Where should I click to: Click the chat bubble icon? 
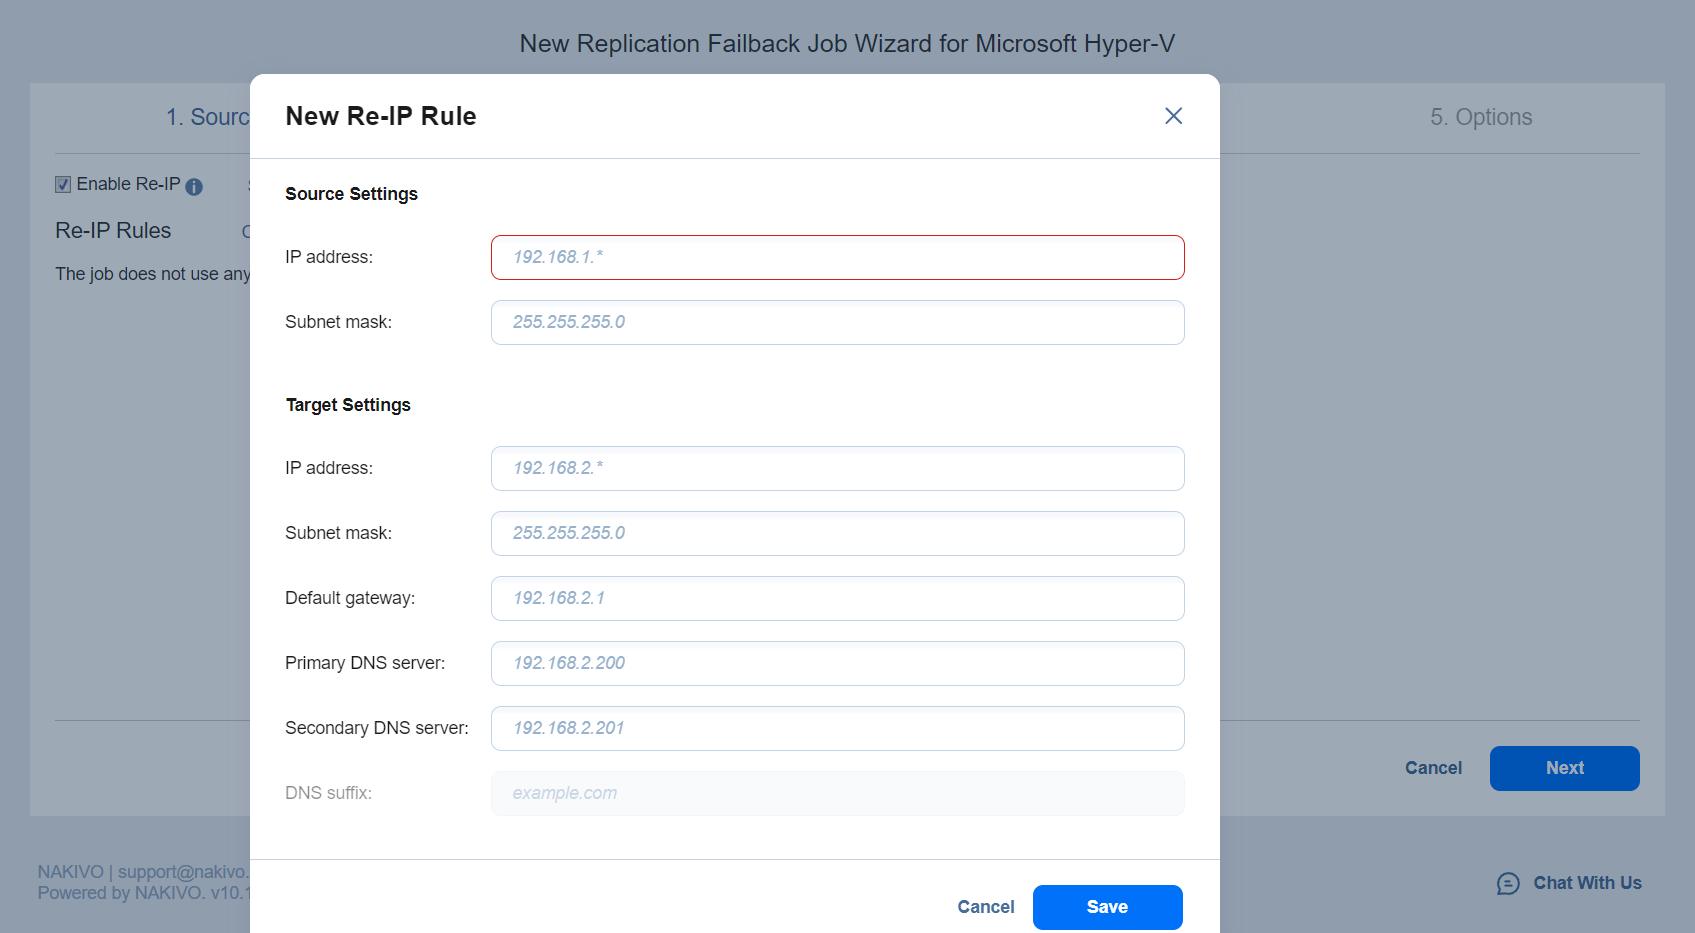pyautogui.click(x=1507, y=883)
